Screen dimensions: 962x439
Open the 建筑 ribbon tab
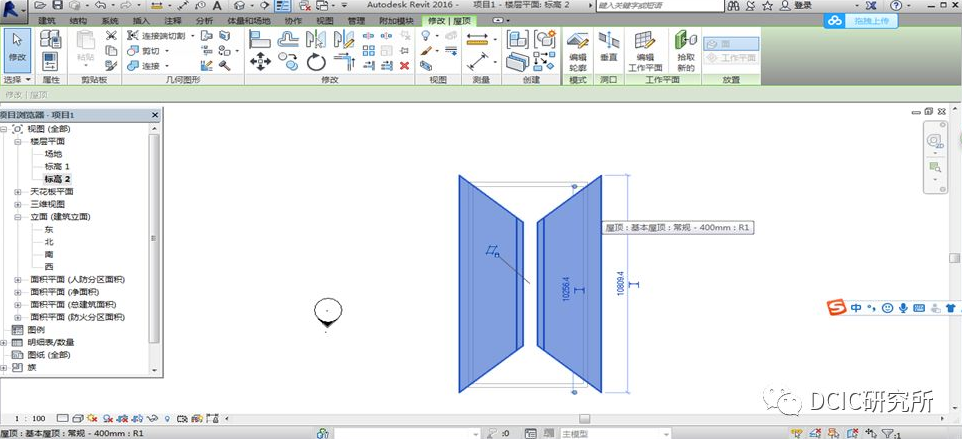47,21
